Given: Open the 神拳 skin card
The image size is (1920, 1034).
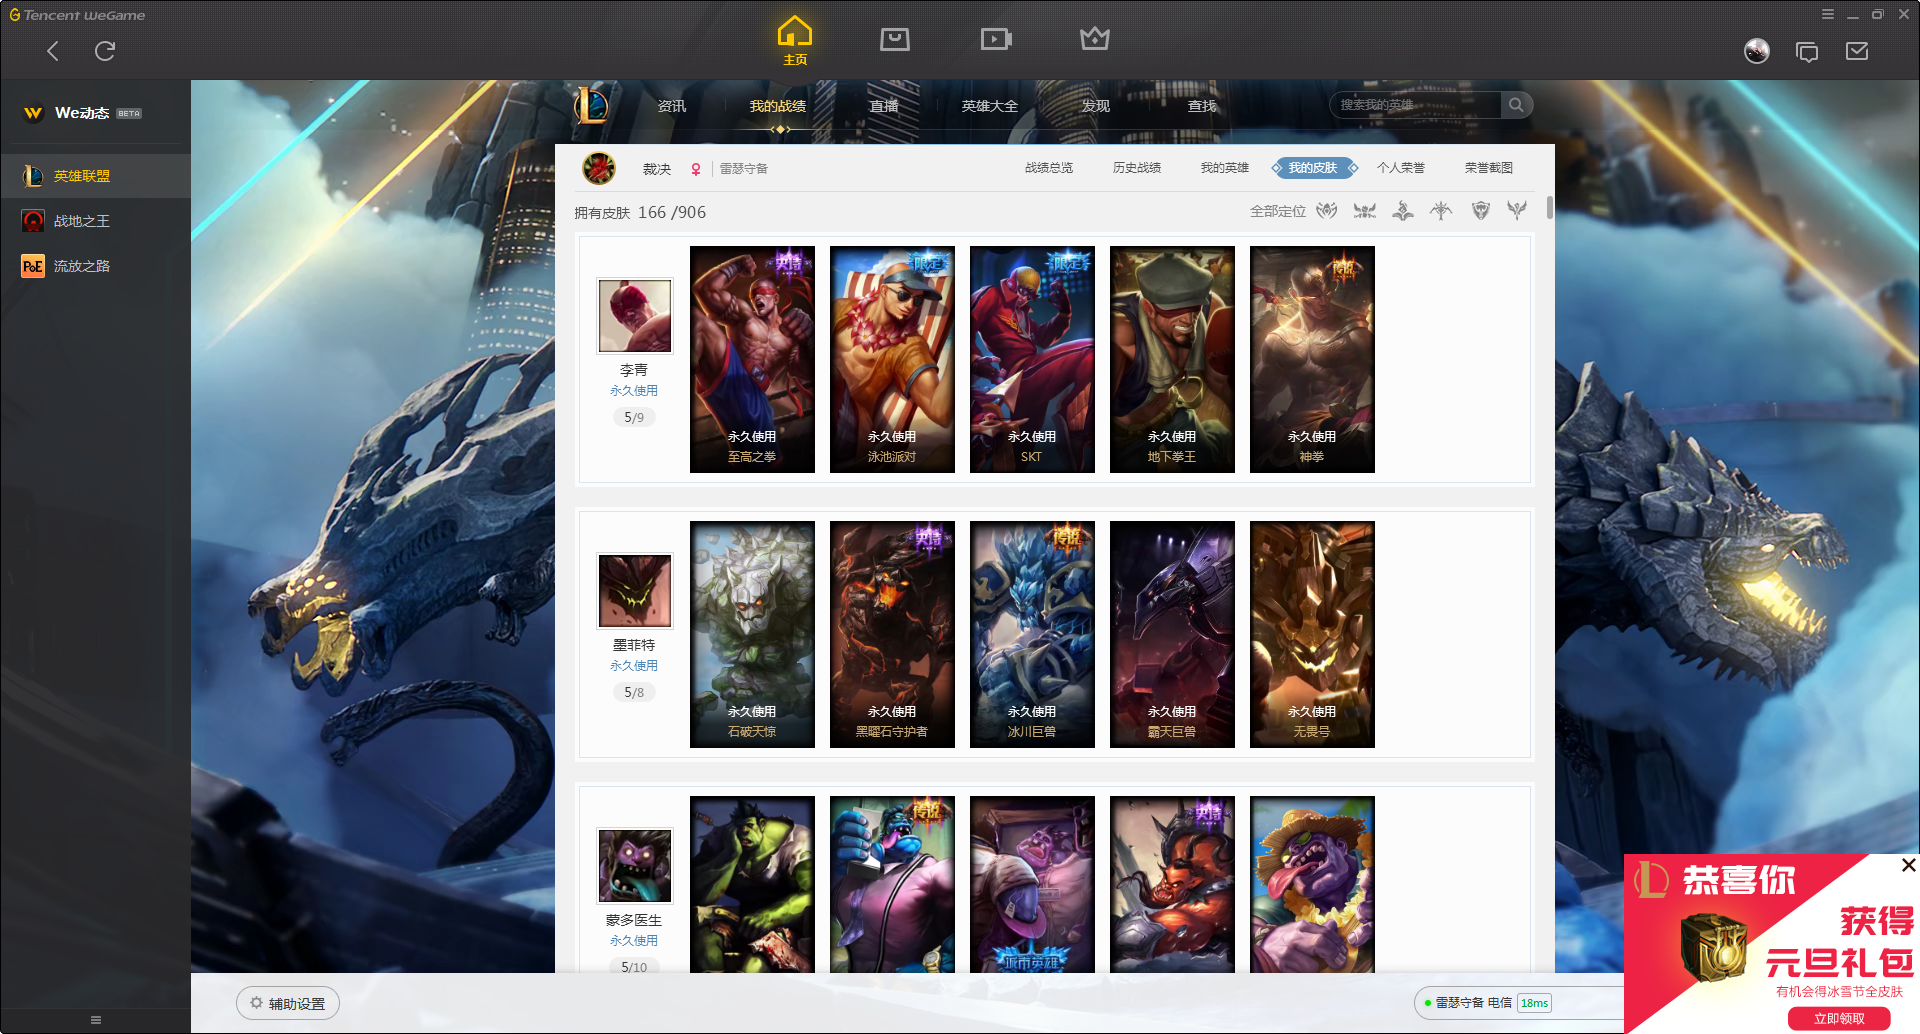Looking at the screenshot, I should pyautogui.click(x=1312, y=359).
